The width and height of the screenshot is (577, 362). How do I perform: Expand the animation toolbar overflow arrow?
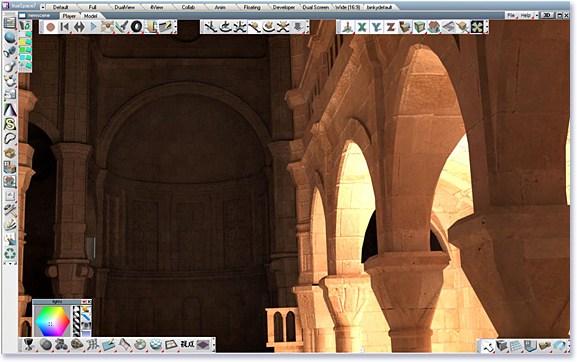(x=175, y=27)
